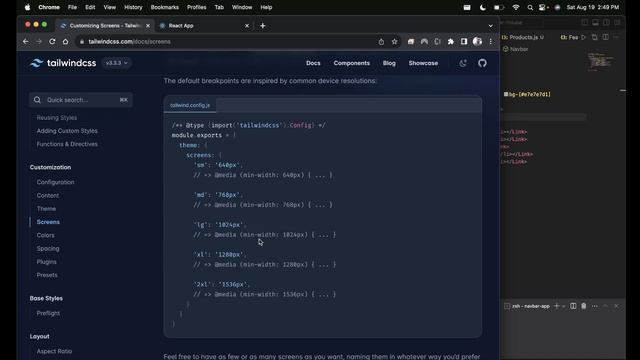Open a new Chrome tab
640x360 pixels.
coord(262,26)
